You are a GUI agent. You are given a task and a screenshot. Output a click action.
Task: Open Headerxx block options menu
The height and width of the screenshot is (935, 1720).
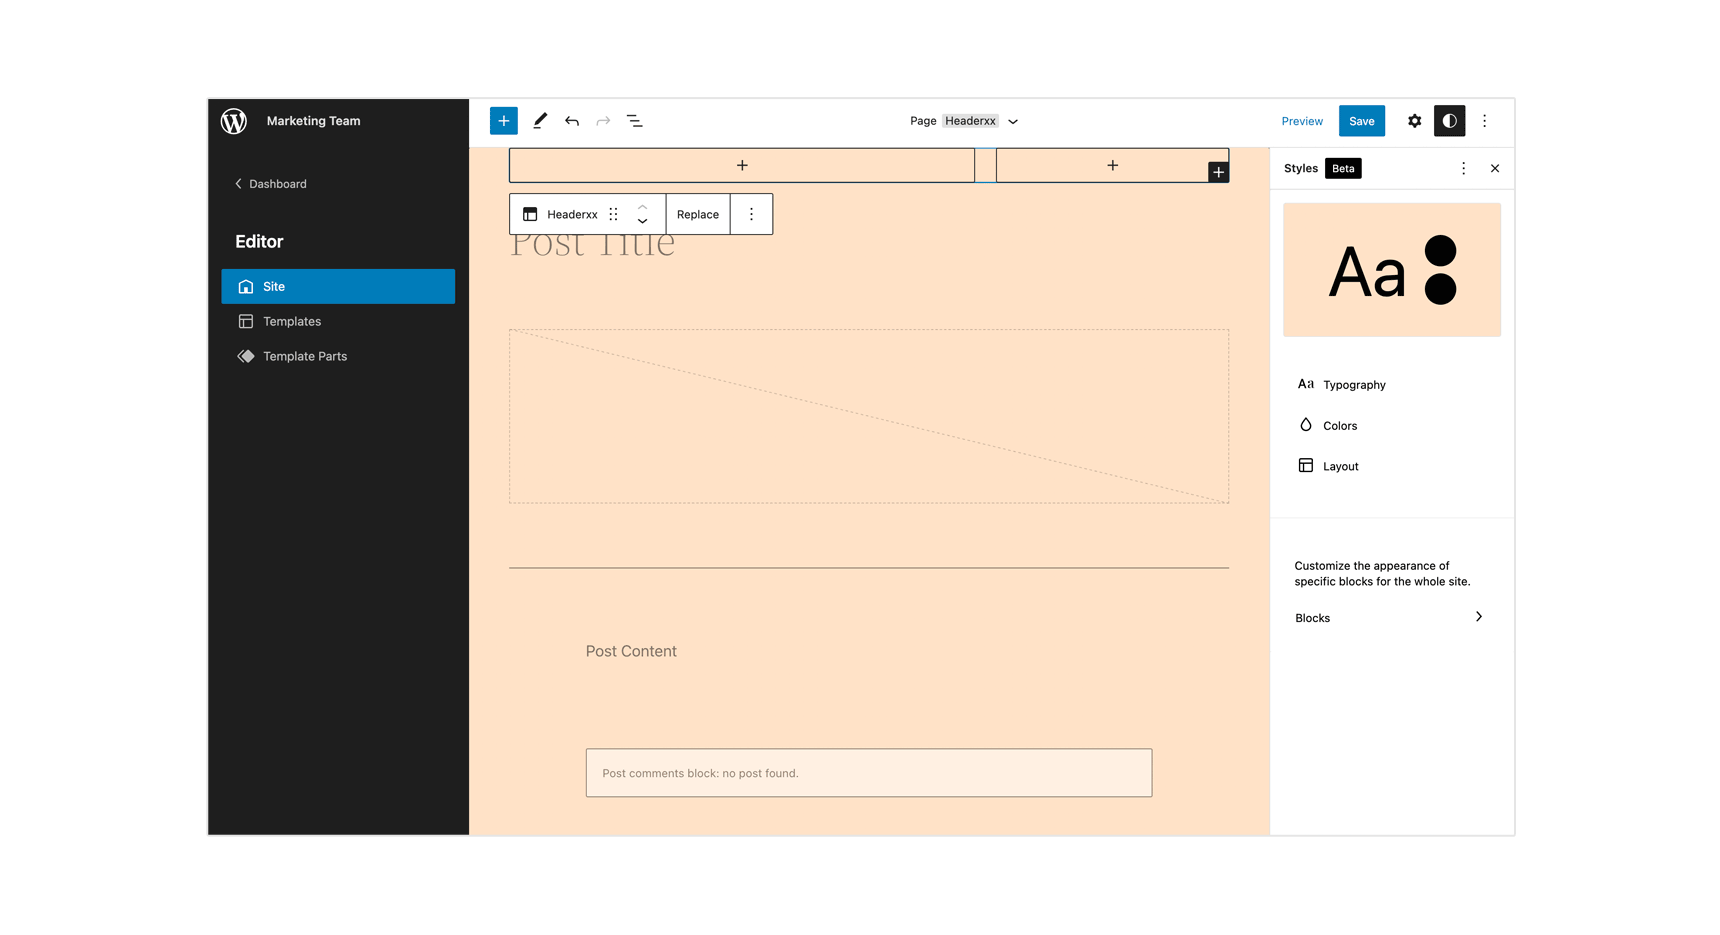coord(752,214)
